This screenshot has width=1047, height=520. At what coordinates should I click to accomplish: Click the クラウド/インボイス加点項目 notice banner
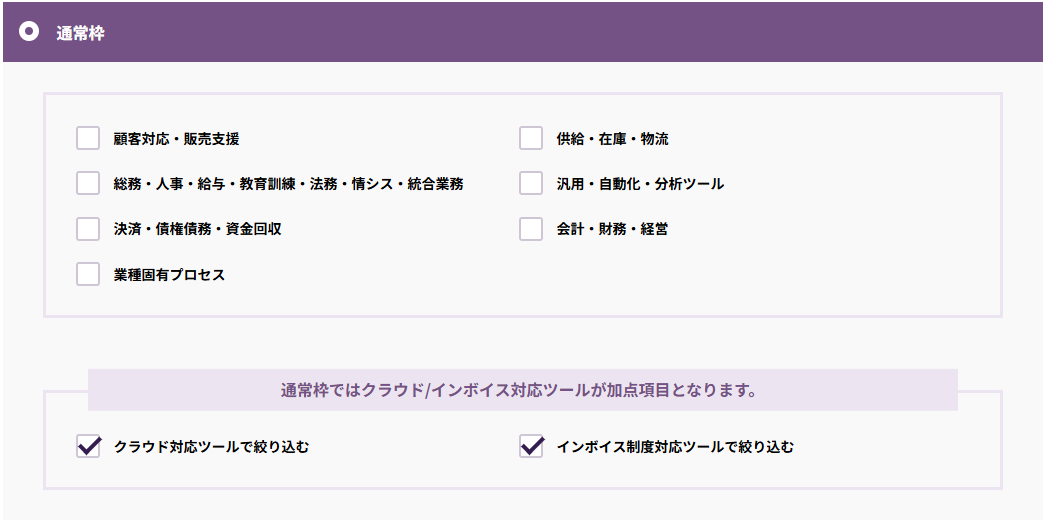tap(522, 390)
